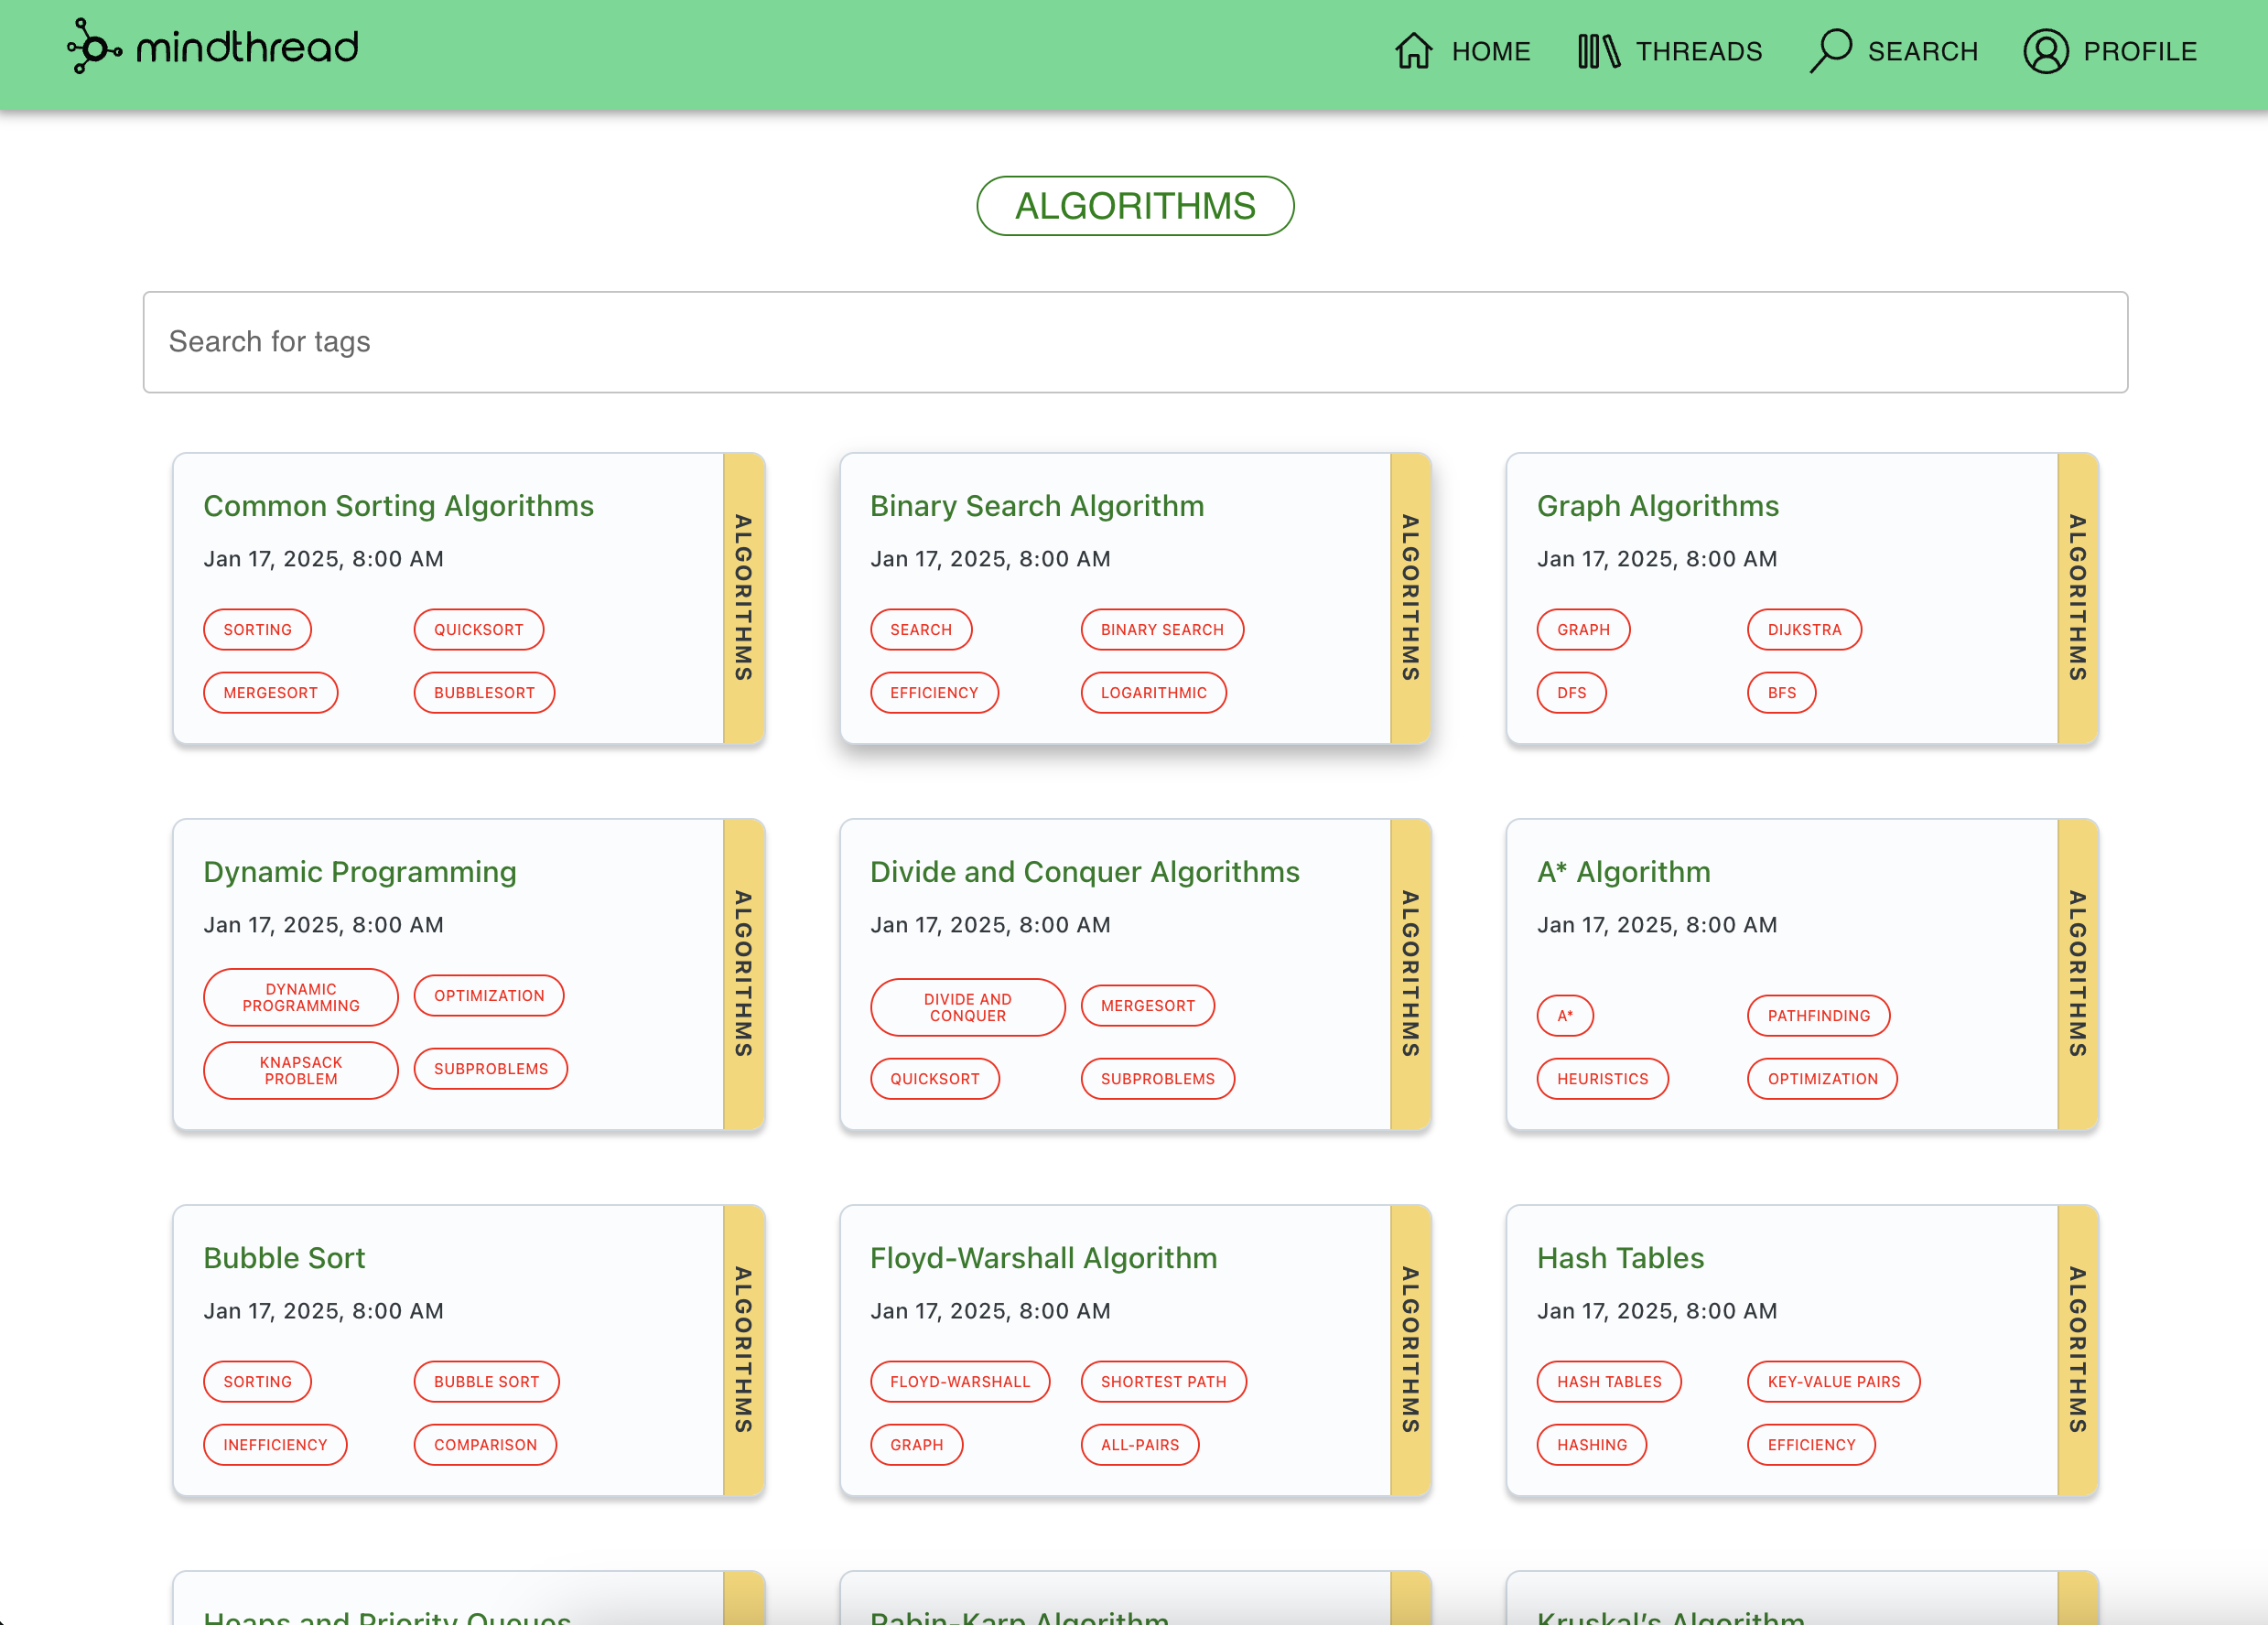Open the THREADS menu item

point(1698,51)
